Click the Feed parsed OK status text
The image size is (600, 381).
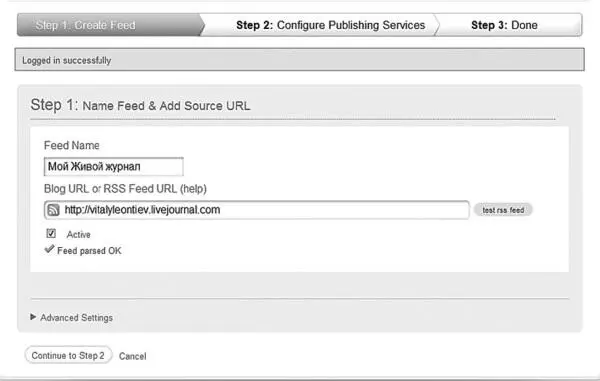point(89,251)
